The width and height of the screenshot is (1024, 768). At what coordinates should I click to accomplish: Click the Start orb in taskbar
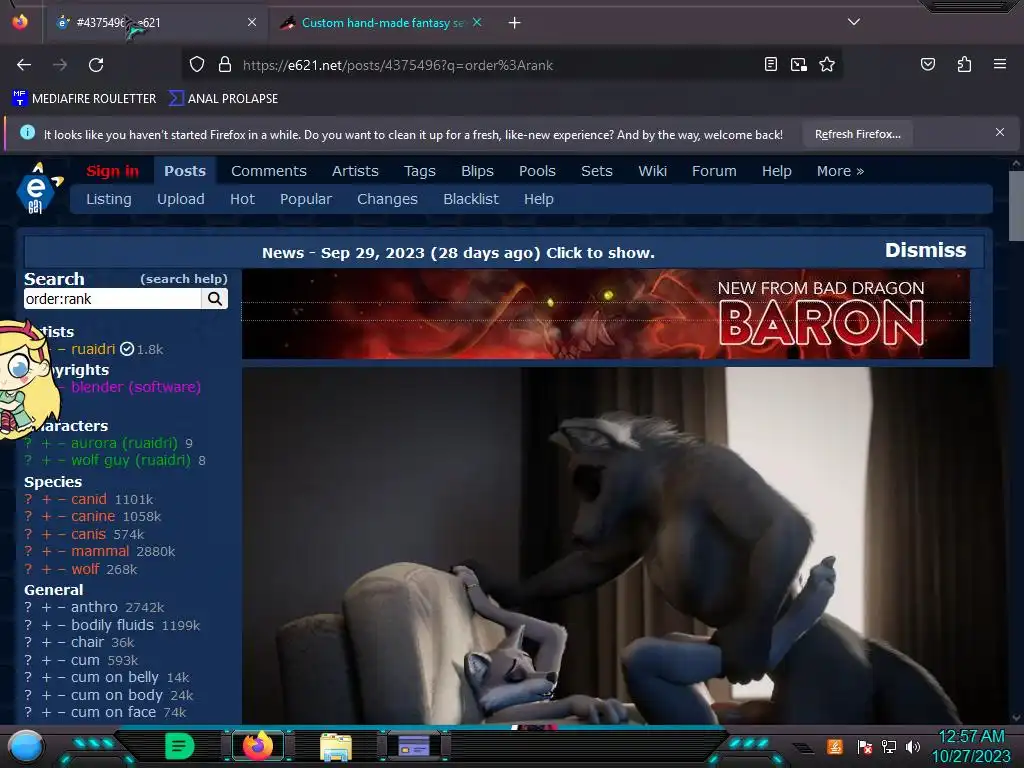tap(26, 746)
